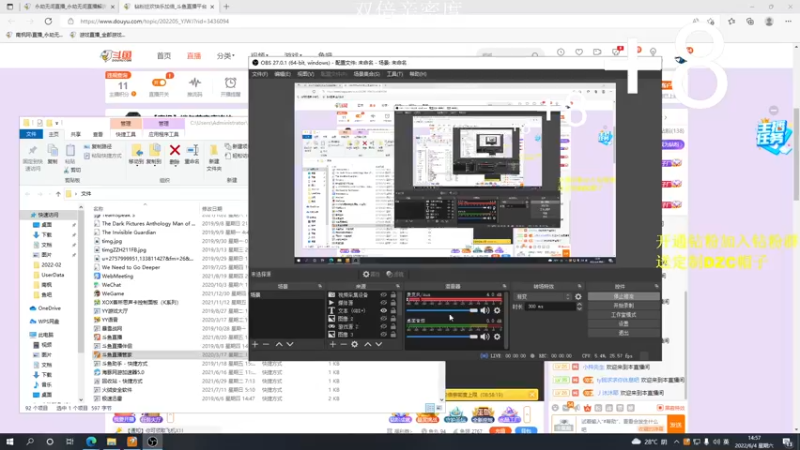Pop out the OBS mixer dock
This screenshot has height=450, width=800.
click(x=504, y=286)
